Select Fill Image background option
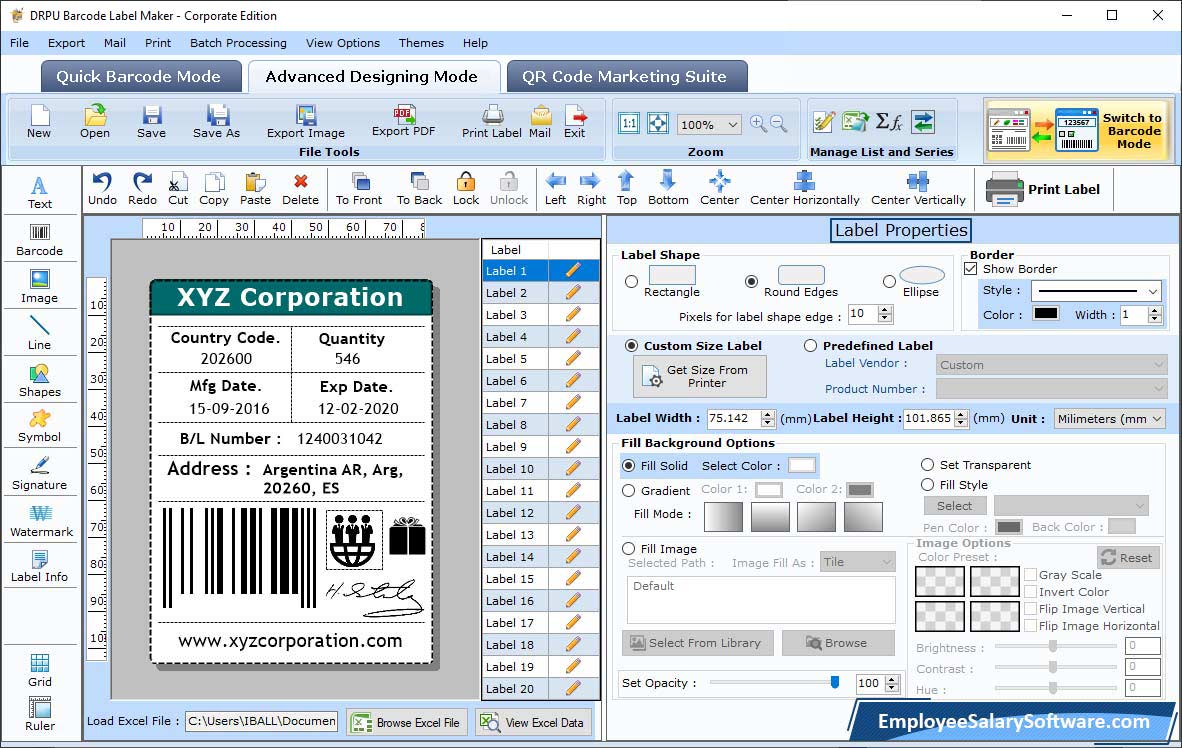This screenshot has width=1182, height=748. [x=629, y=548]
